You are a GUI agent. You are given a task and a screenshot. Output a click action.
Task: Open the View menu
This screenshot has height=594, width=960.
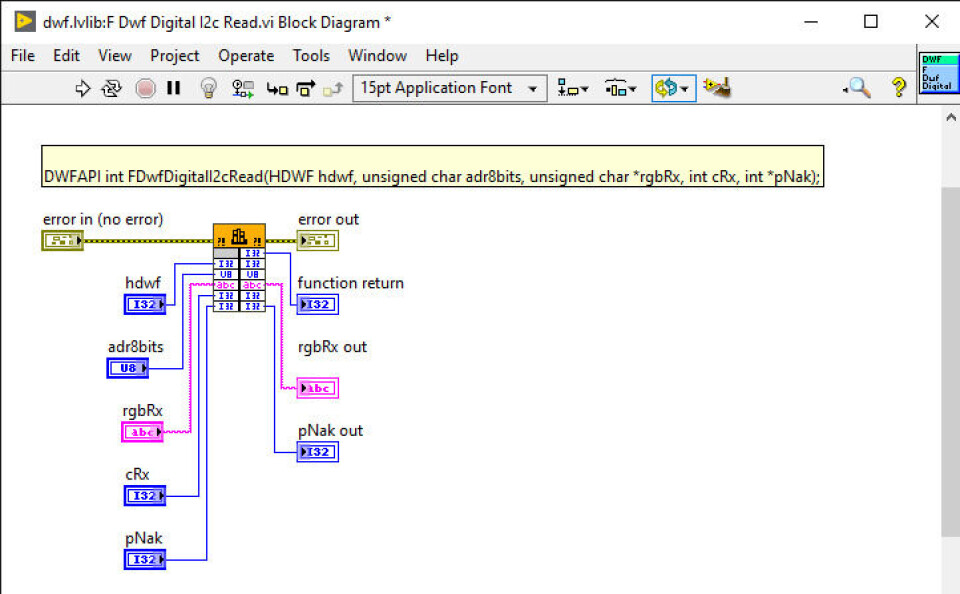click(x=114, y=56)
